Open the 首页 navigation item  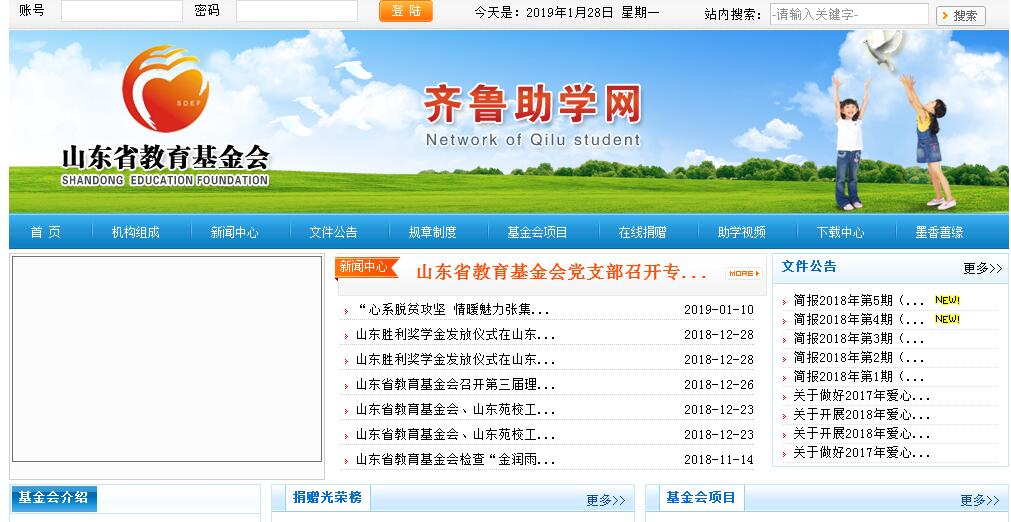(x=45, y=232)
